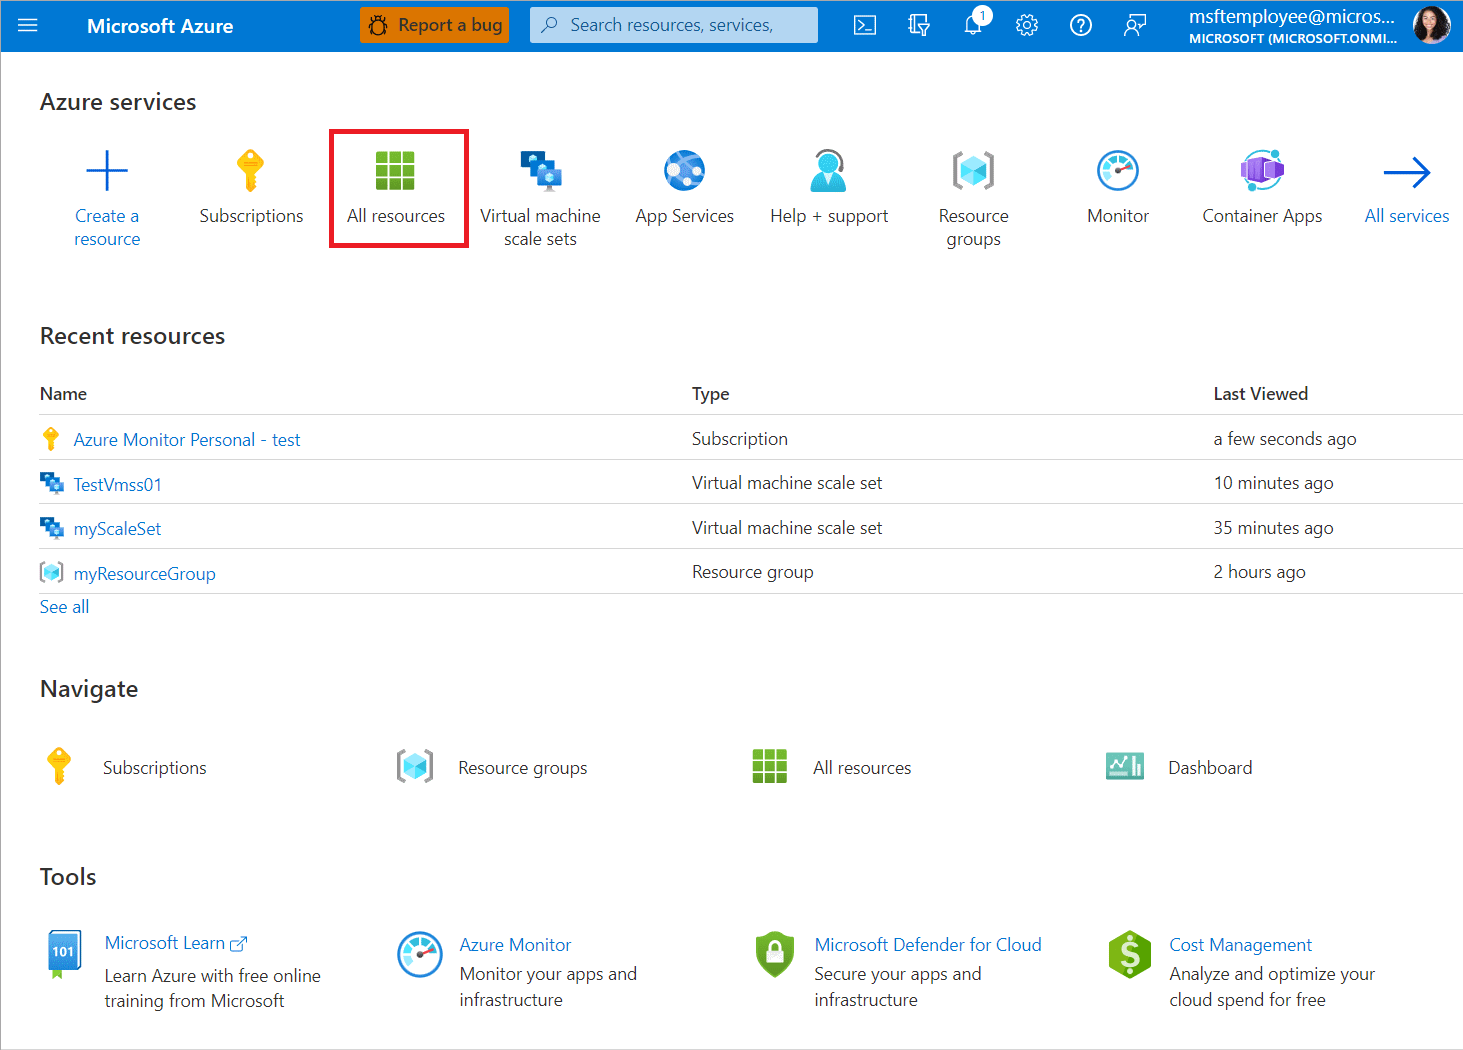Navigate to Resource groups under Navigate section

pos(522,768)
